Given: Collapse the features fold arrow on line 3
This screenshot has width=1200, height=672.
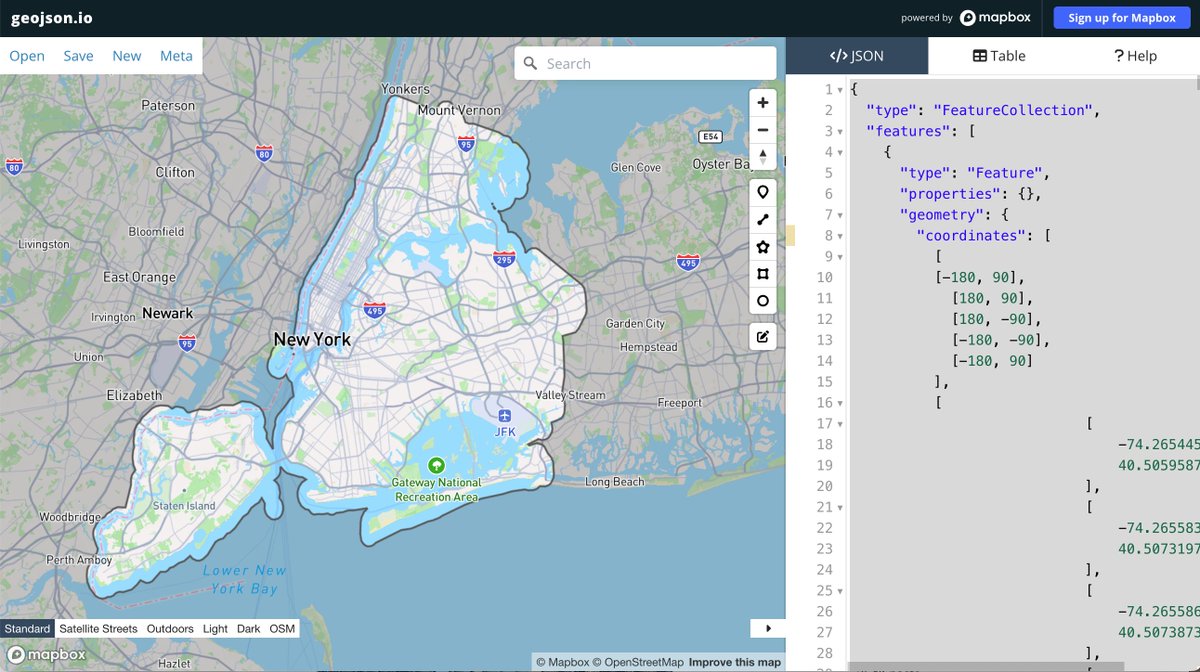Looking at the screenshot, I should coord(840,132).
